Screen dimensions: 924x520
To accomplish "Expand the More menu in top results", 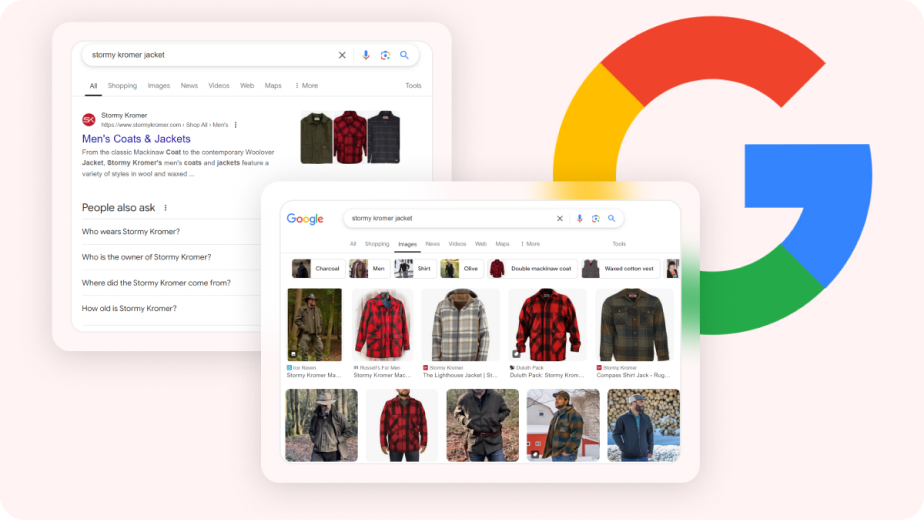I will (306, 86).
